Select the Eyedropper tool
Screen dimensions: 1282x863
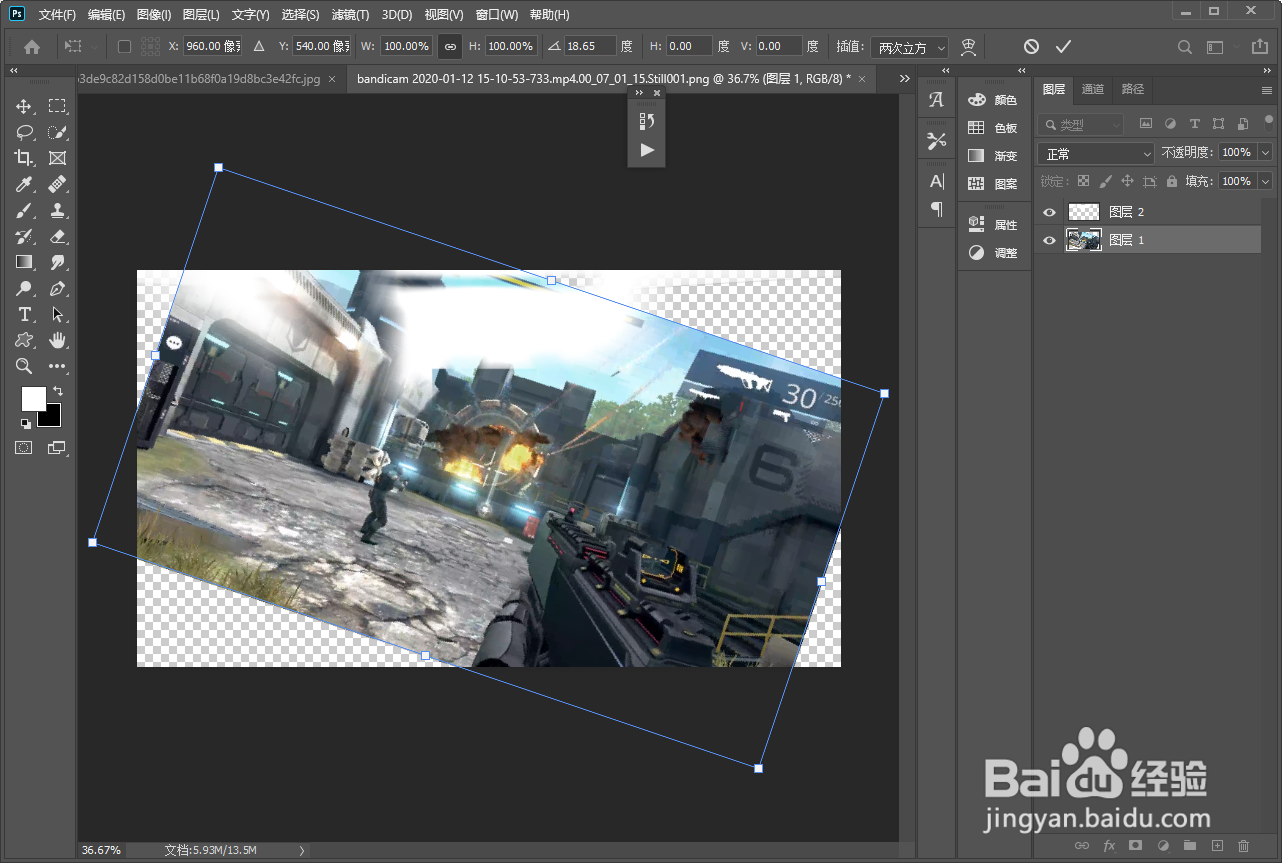(24, 184)
